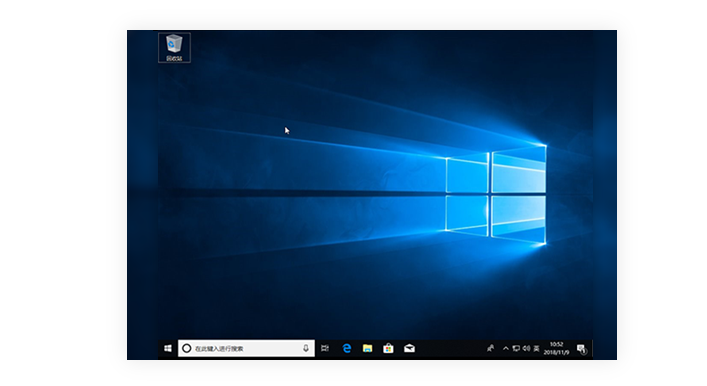Open the clock showing 10:52
Screen dimensions: 707x386
click(556, 349)
